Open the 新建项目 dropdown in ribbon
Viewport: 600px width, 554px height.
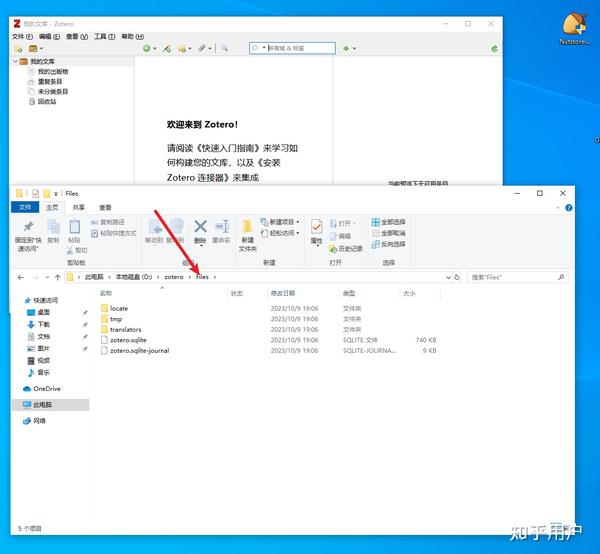(x=280, y=222)
